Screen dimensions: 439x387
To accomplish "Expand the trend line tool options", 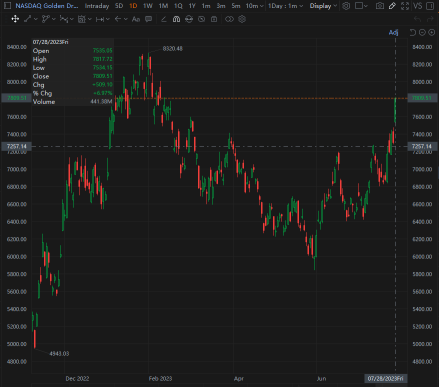I will 35,19.
